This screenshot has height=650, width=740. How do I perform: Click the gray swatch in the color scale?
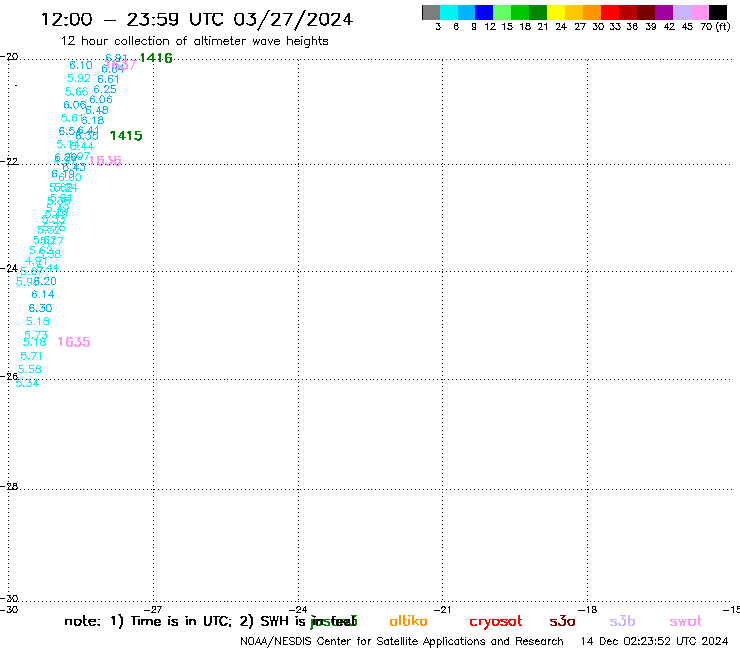coord(431,12)
